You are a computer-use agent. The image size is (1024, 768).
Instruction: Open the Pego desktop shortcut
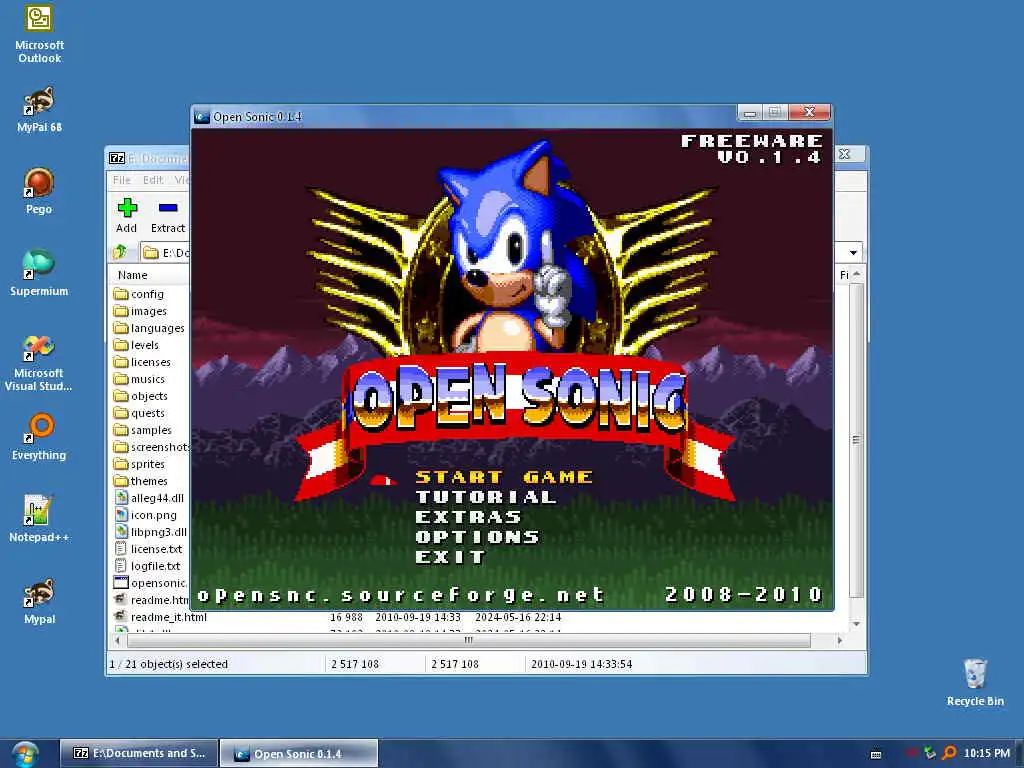(x=39, y=191)
